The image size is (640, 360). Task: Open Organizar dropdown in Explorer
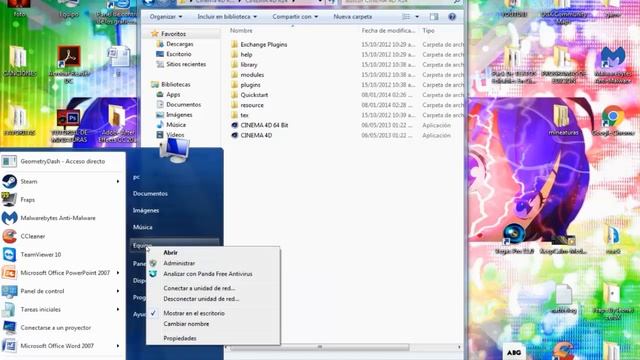(x=166, y=17)
